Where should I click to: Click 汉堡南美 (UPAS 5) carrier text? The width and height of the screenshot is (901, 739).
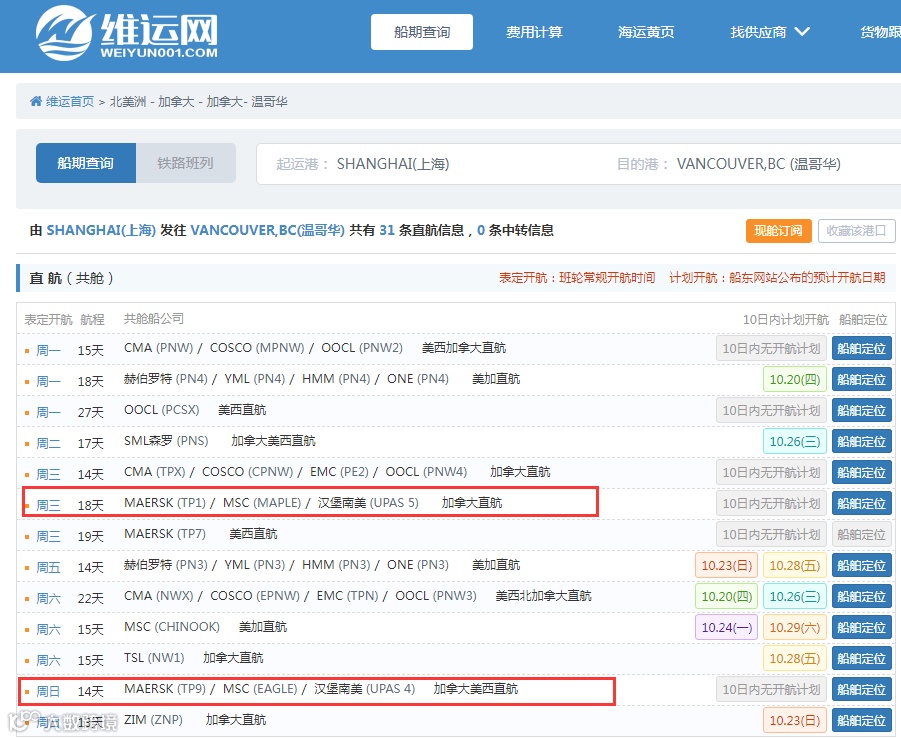(368, 503)
